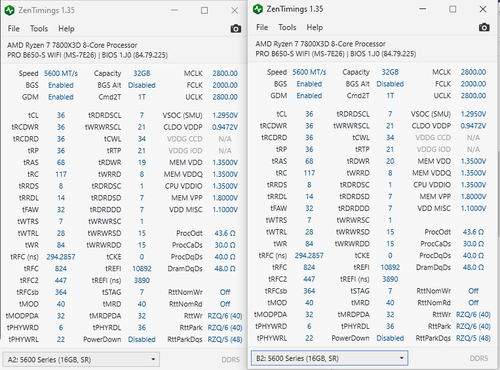The width and height of the screenshot is (500, 370).
Task: Click RttWr RZQ/6 (40) in right window
Action: [473, 315]
